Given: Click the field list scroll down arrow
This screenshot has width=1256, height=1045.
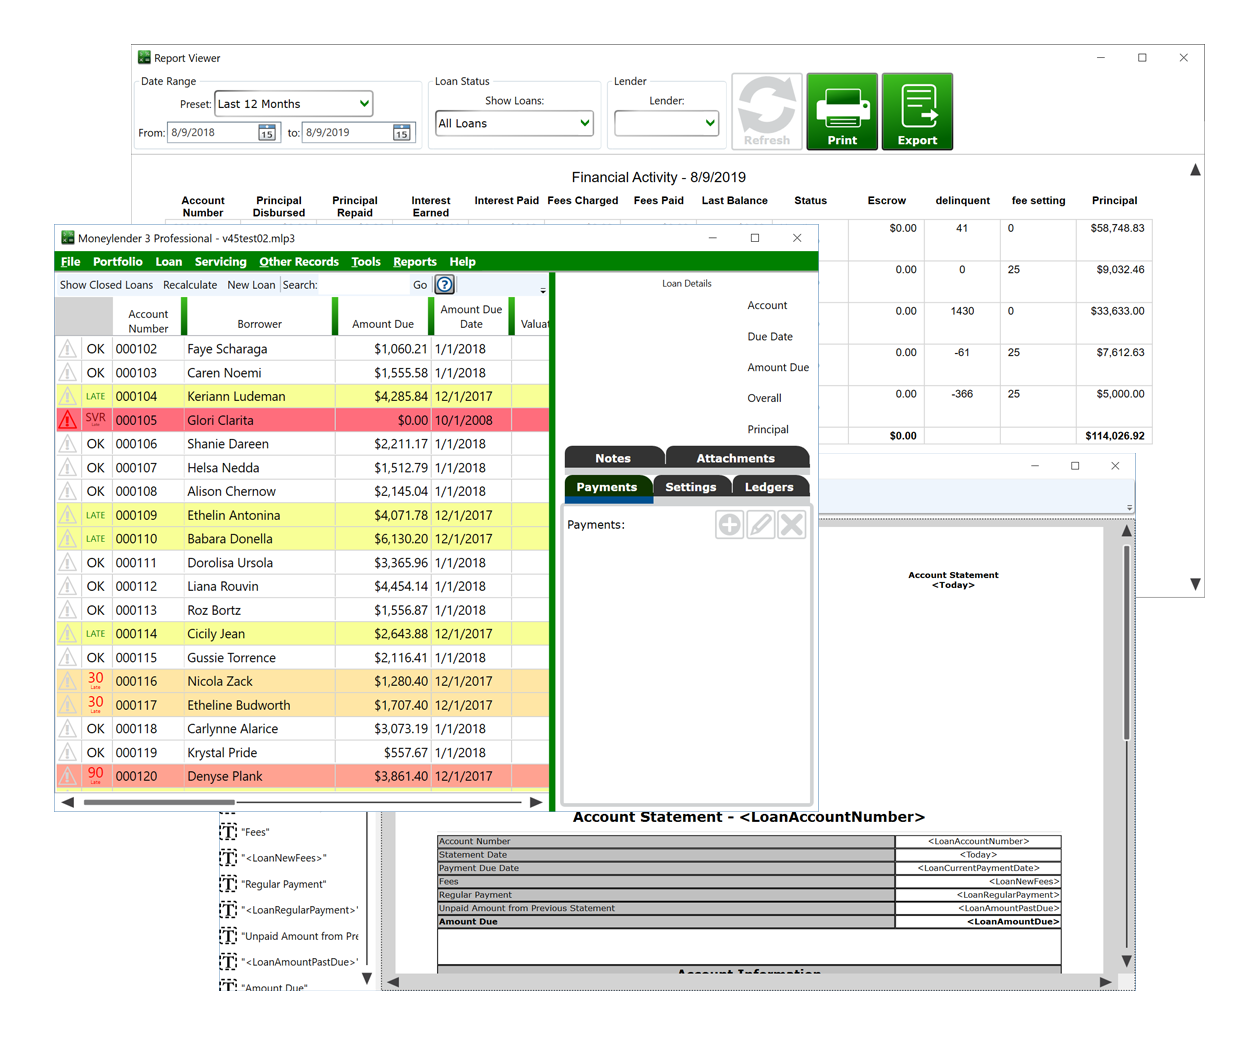Looking at the screenshot, I should point(367,979).
